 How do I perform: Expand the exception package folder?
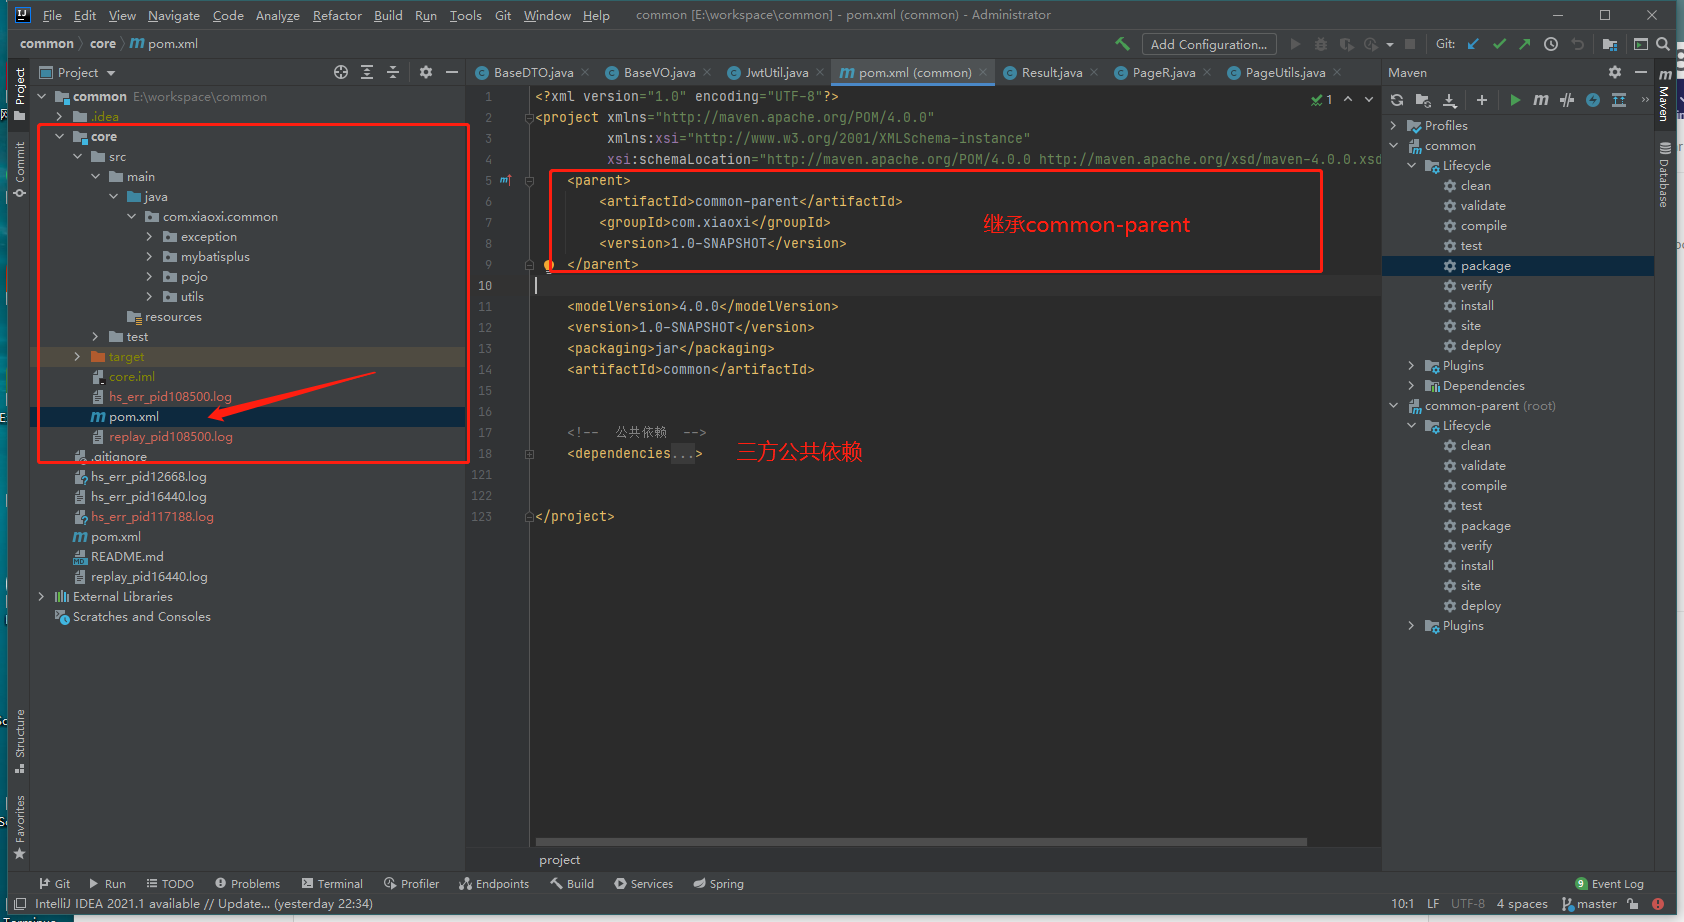150,237
